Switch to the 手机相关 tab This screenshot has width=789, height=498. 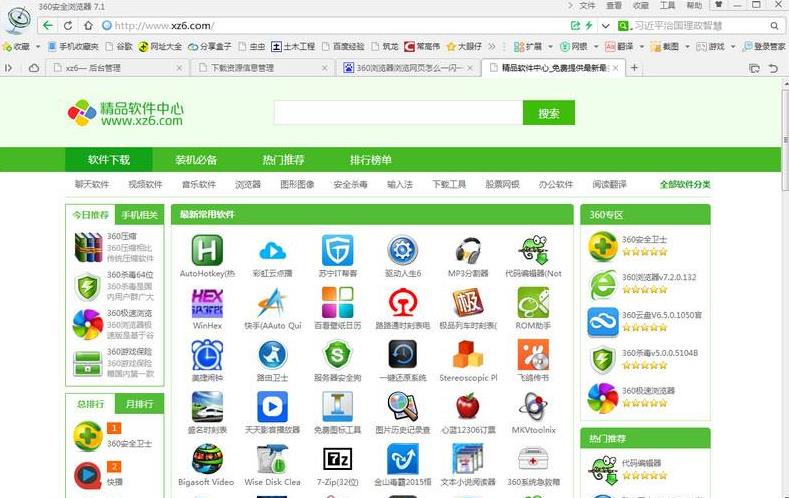pos(138,214)
